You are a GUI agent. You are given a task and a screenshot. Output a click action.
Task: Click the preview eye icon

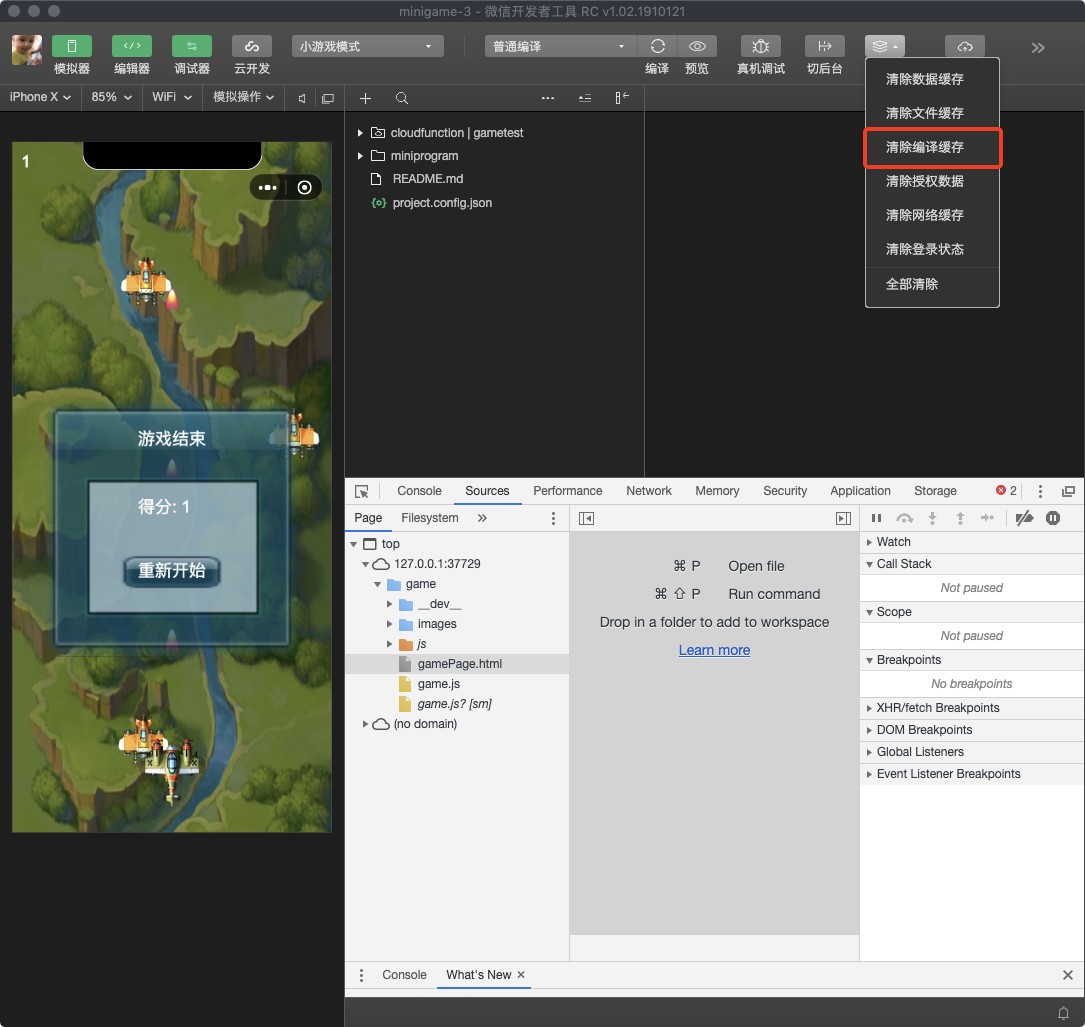(x=697, y=46)
